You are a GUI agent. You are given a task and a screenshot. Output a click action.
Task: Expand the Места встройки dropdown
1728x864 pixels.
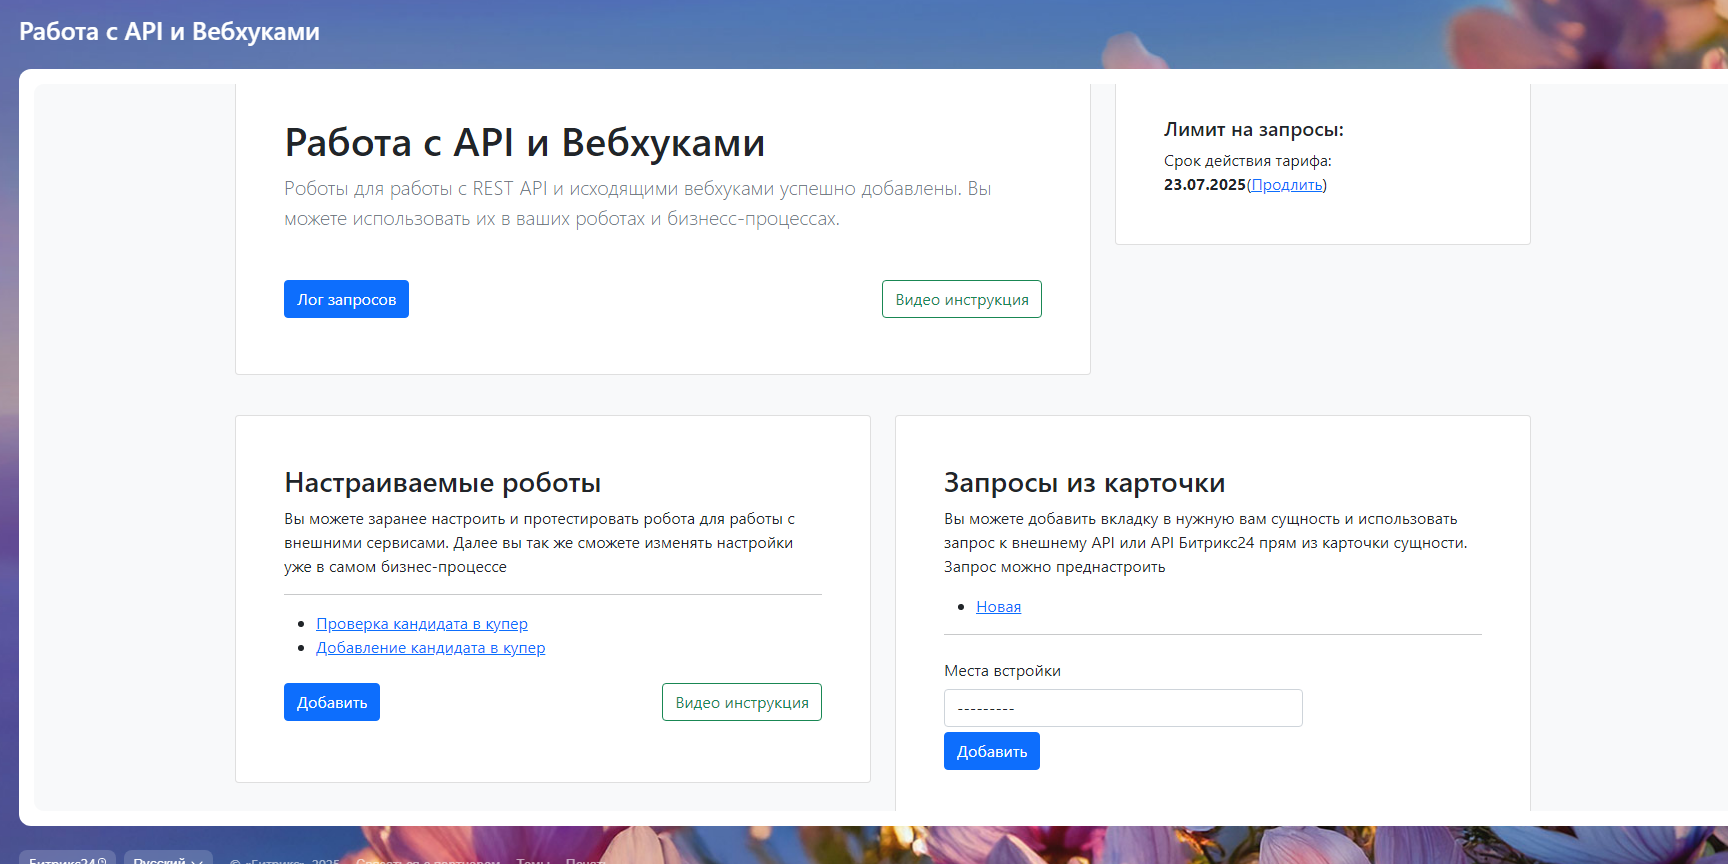1122,708
